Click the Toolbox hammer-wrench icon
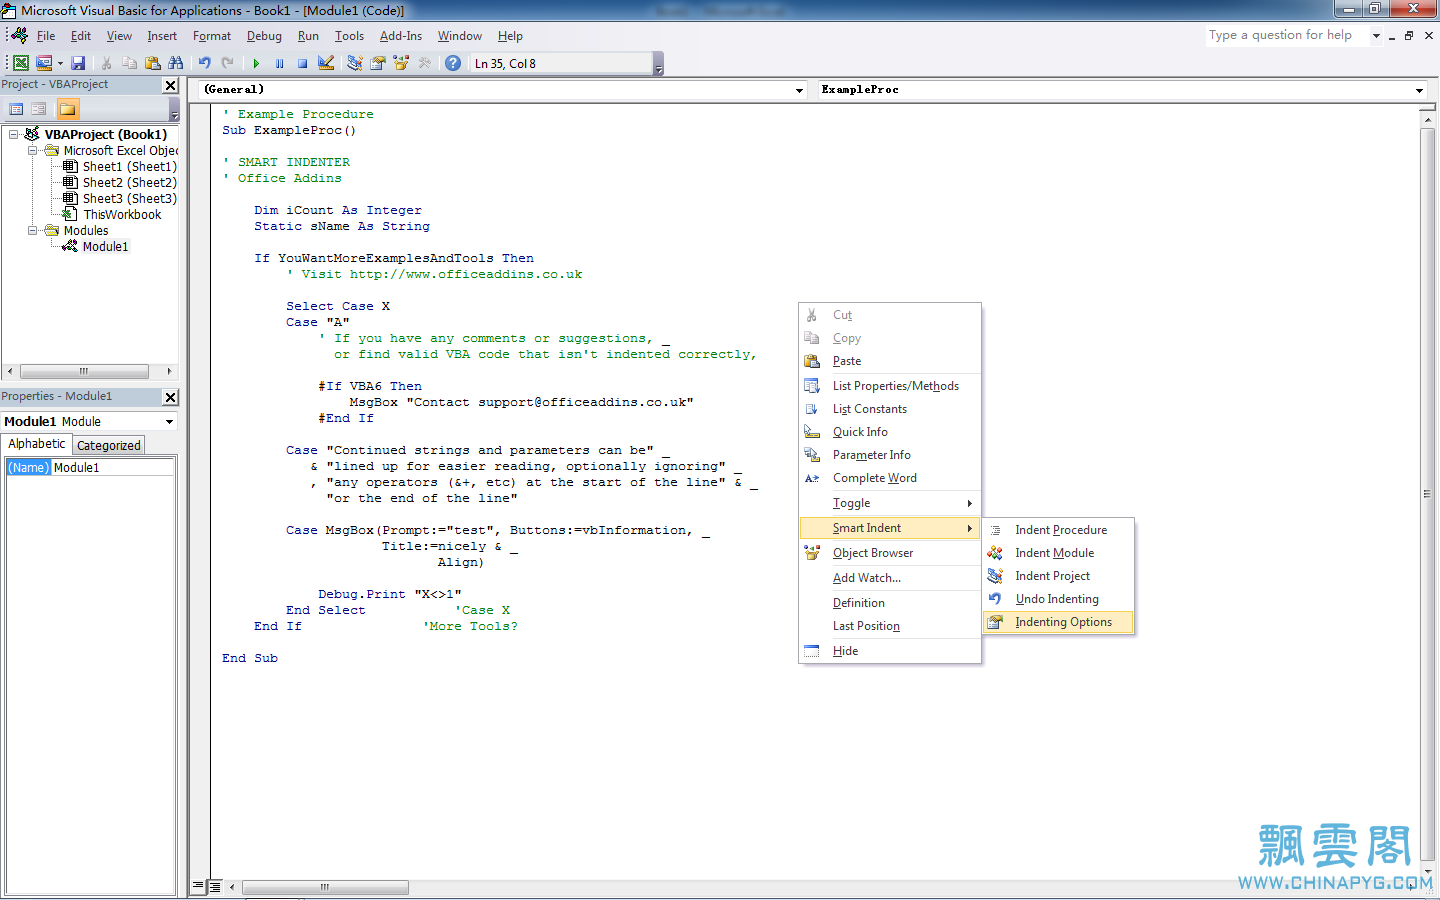This screenshot has width=1440, height=900. 425,63
